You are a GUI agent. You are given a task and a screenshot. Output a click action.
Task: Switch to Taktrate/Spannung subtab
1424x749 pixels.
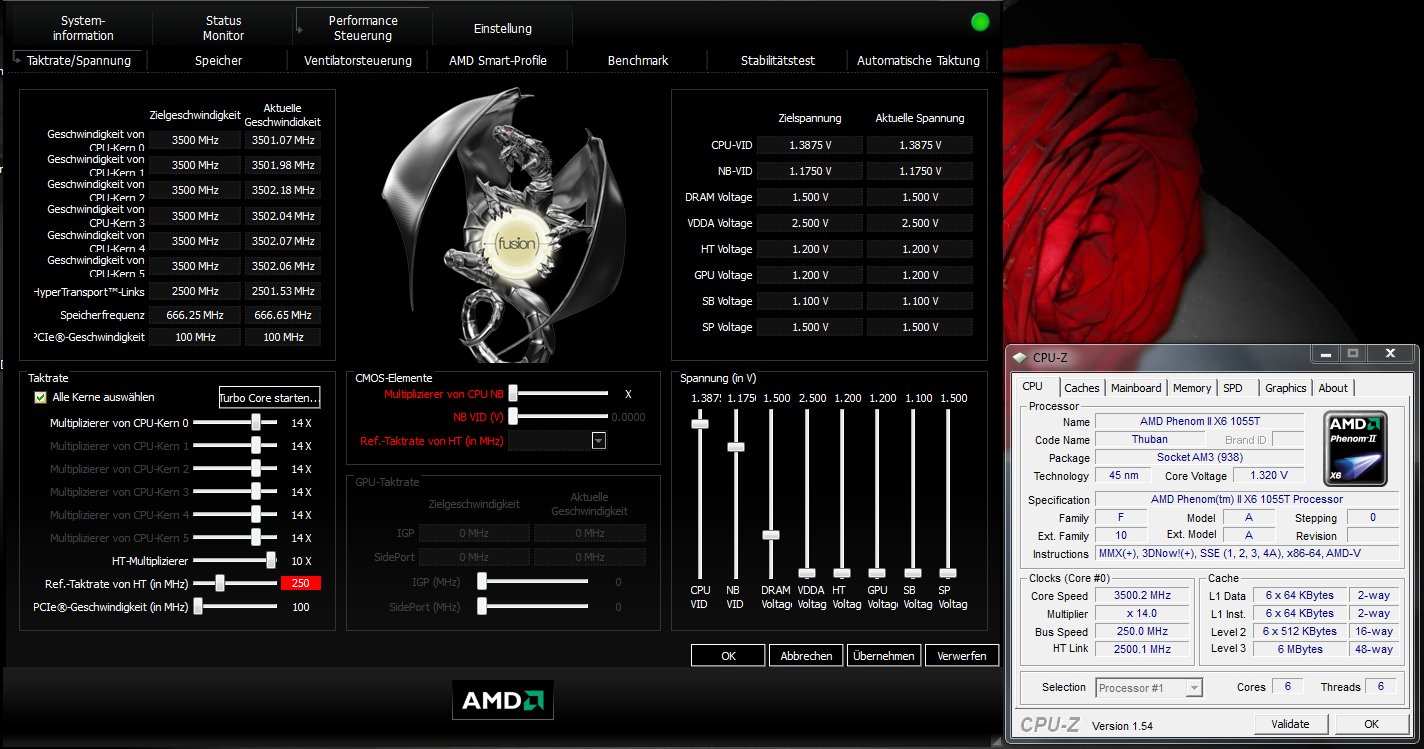pos(78,60)
